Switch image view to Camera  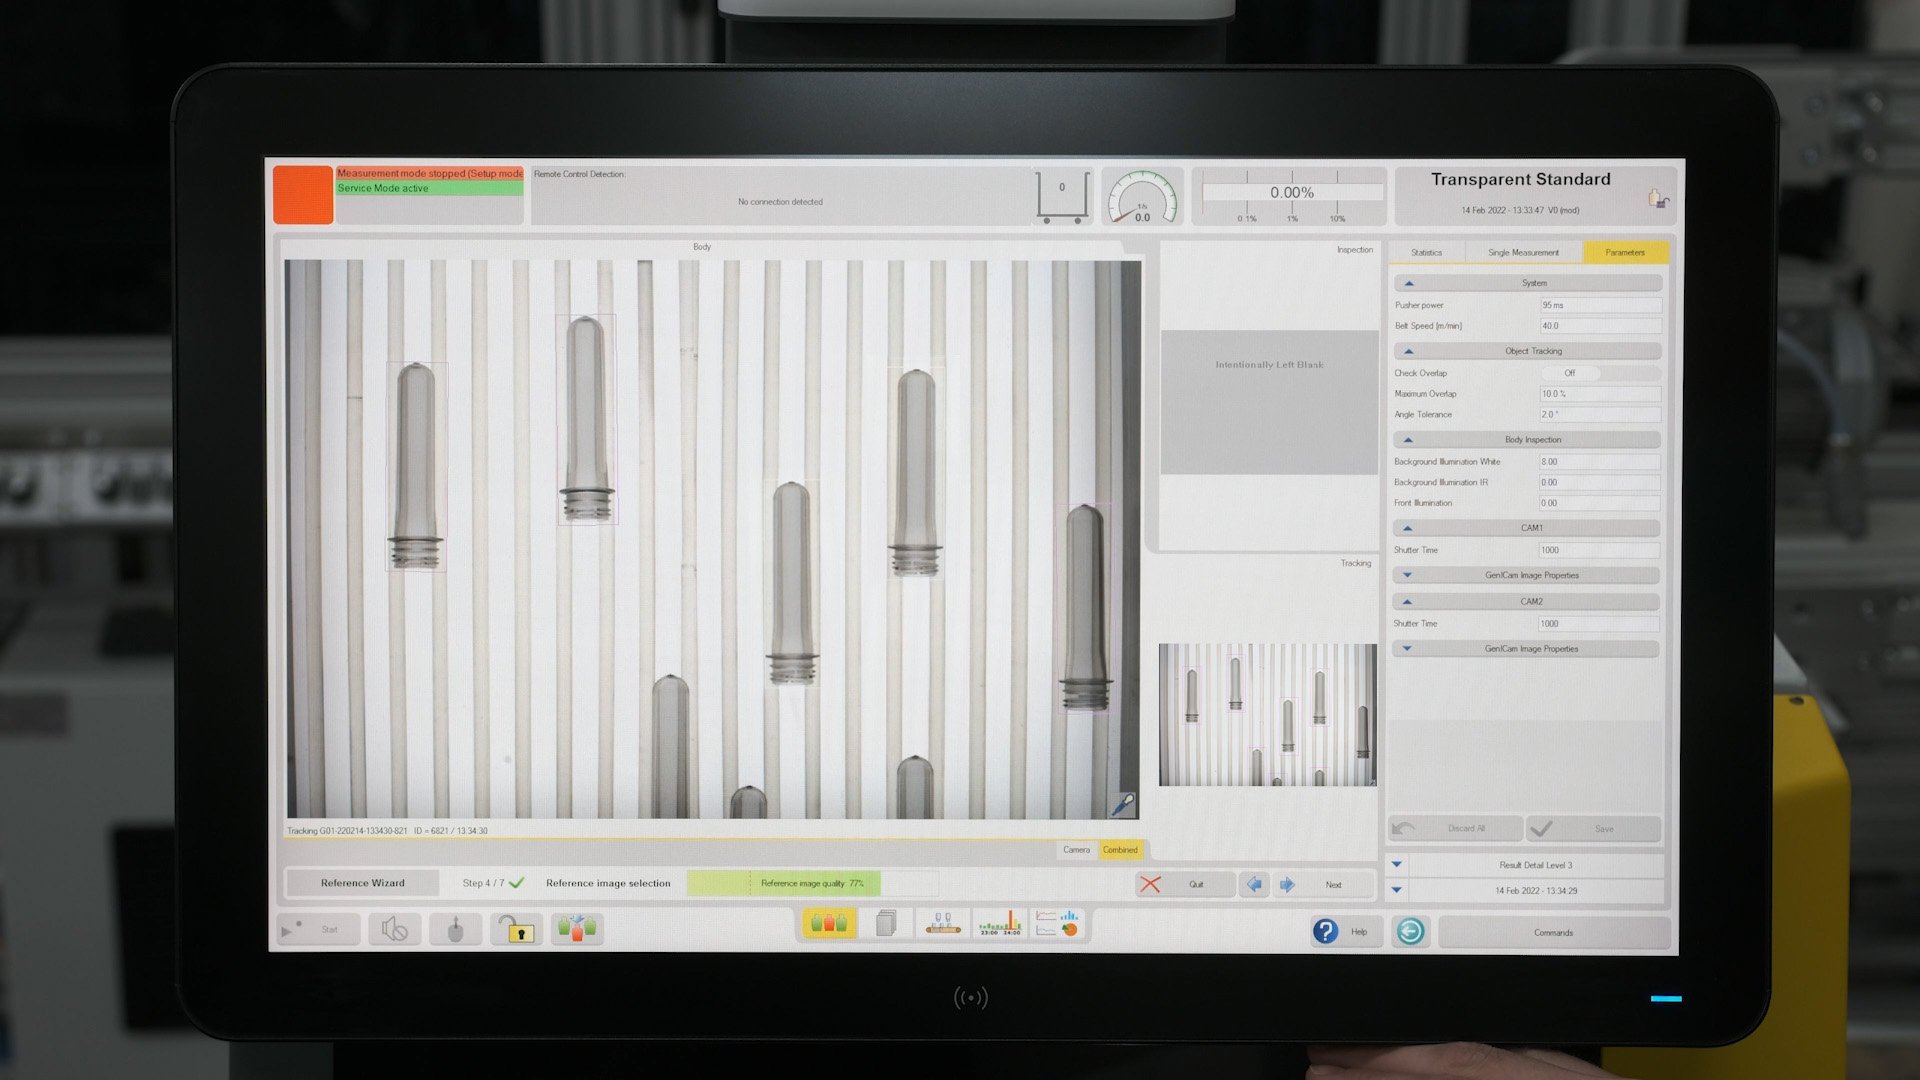(x=1077, y=850)
